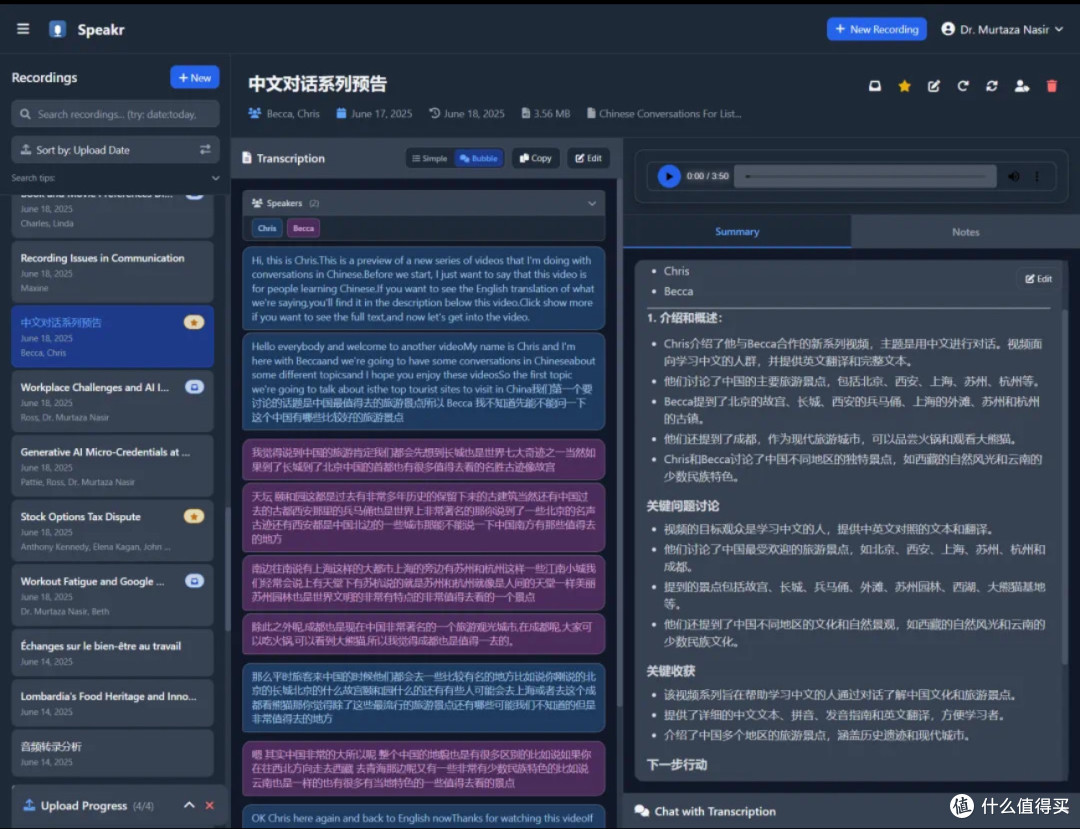
Task: Click inbox badge on Workplace Challenges item
Action: click(x=194, y=387)
